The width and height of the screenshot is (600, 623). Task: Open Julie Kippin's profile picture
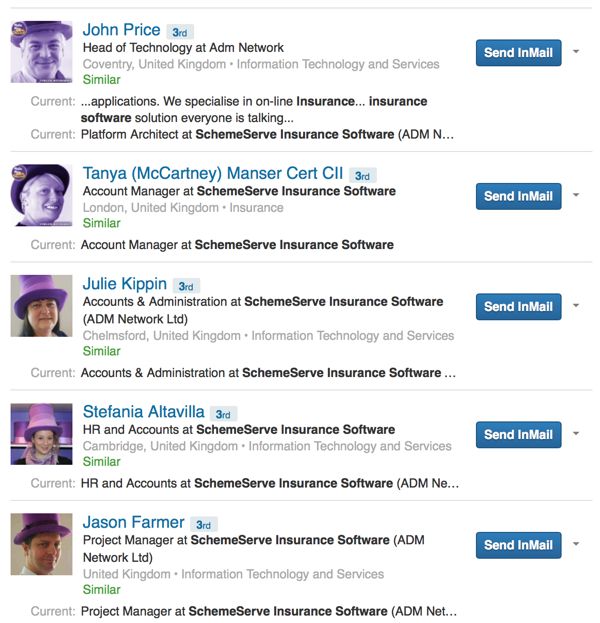pyautogui.click(x=41, y=306)
